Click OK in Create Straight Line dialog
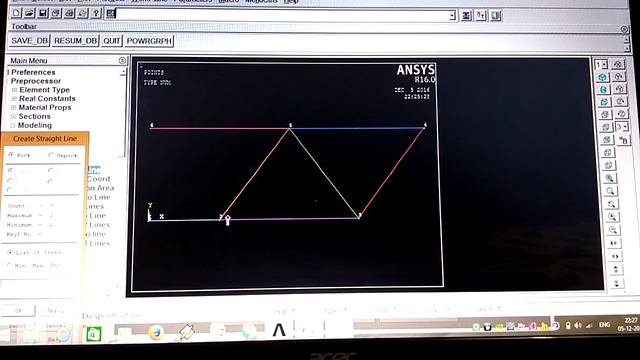Screen dimensions: 640x360 pos(18,311)
